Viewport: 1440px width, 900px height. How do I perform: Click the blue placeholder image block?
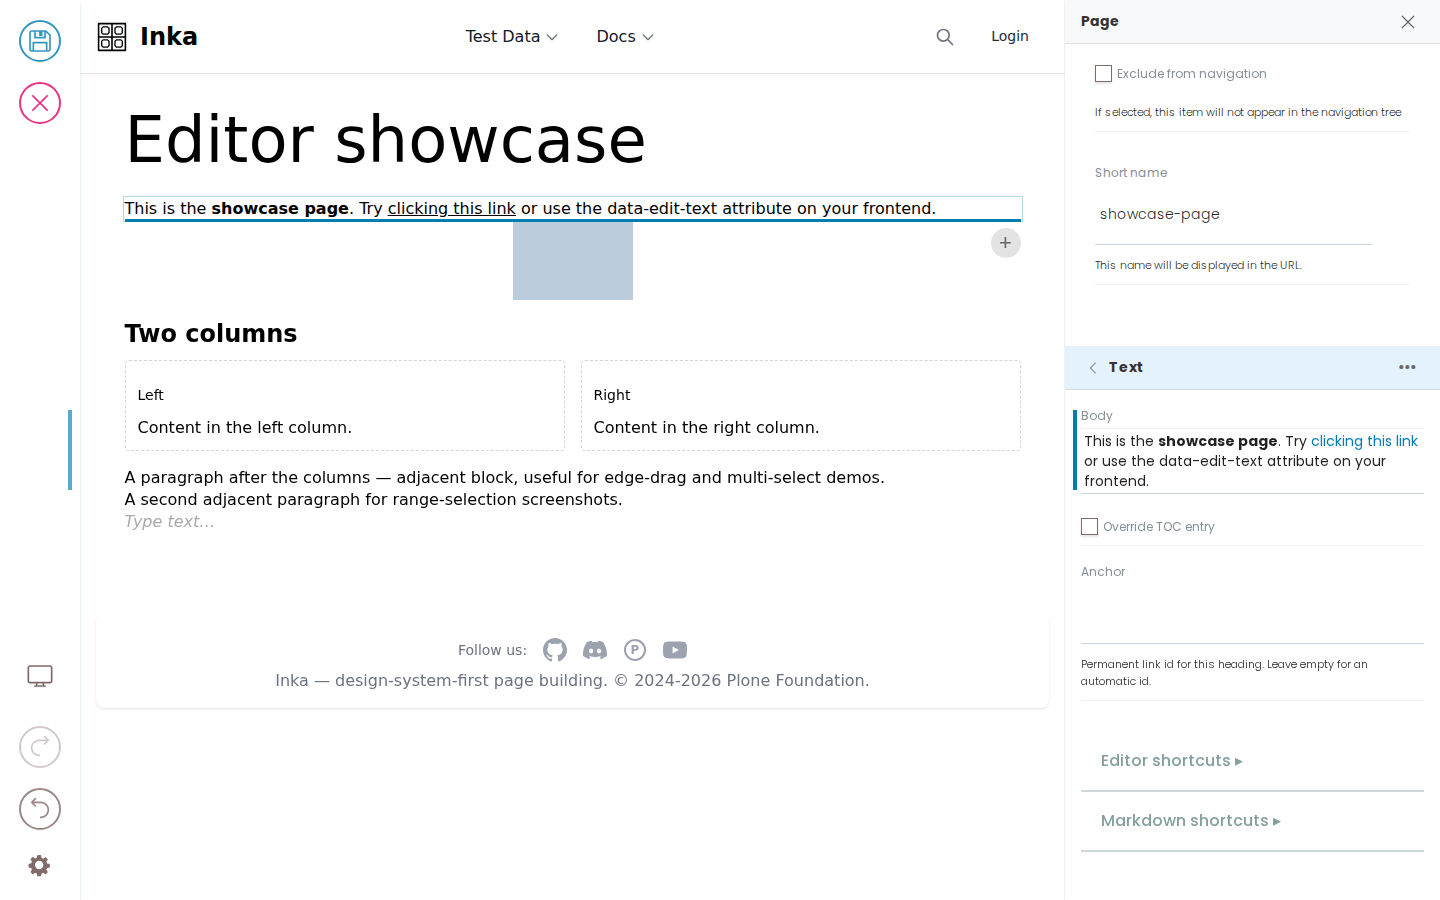tap(573, 261)
